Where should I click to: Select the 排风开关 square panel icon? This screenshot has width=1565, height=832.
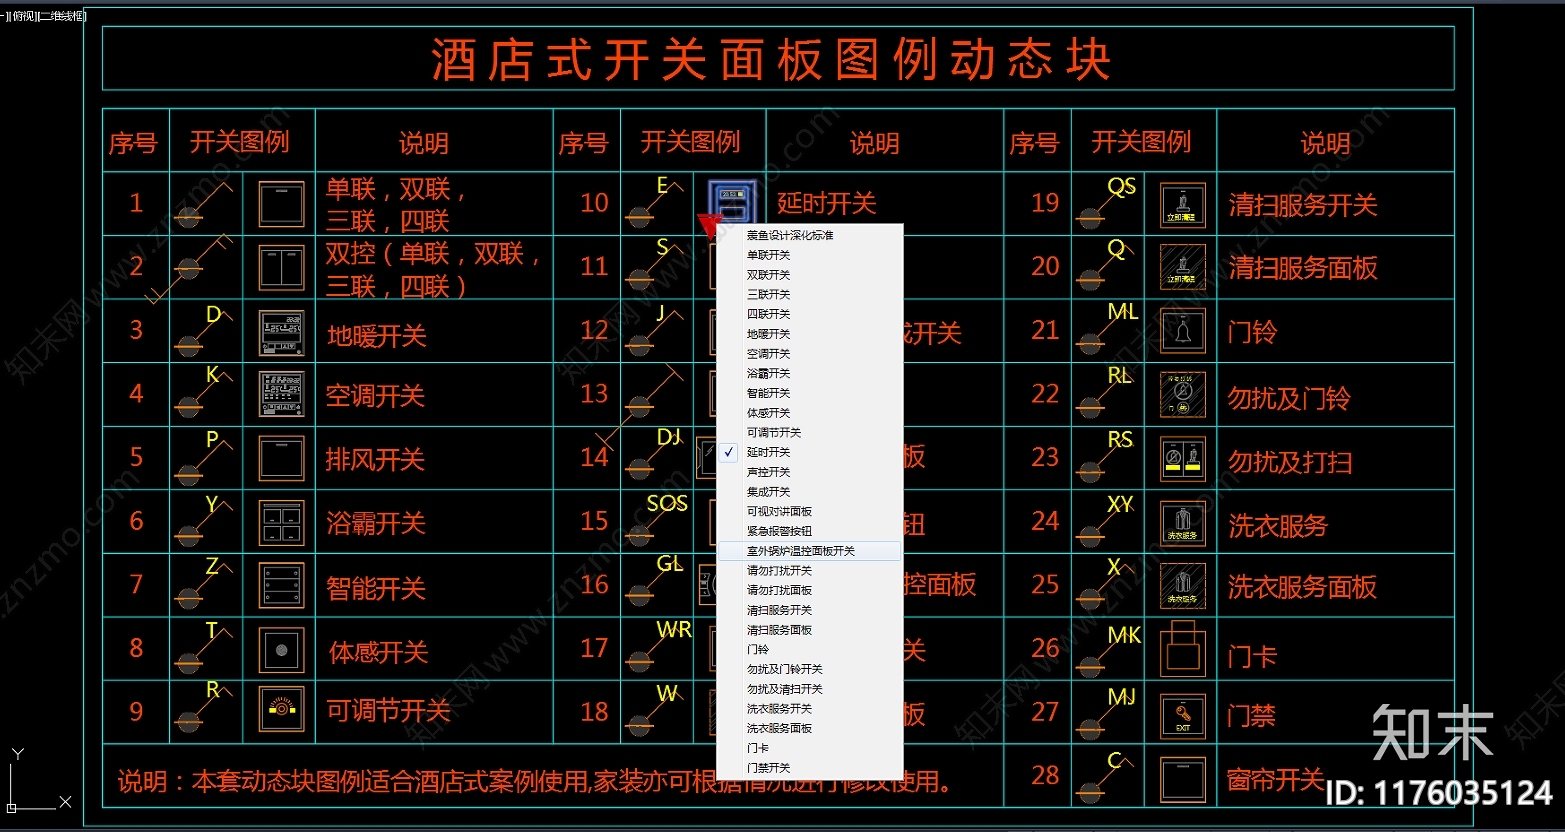(281, 458)
